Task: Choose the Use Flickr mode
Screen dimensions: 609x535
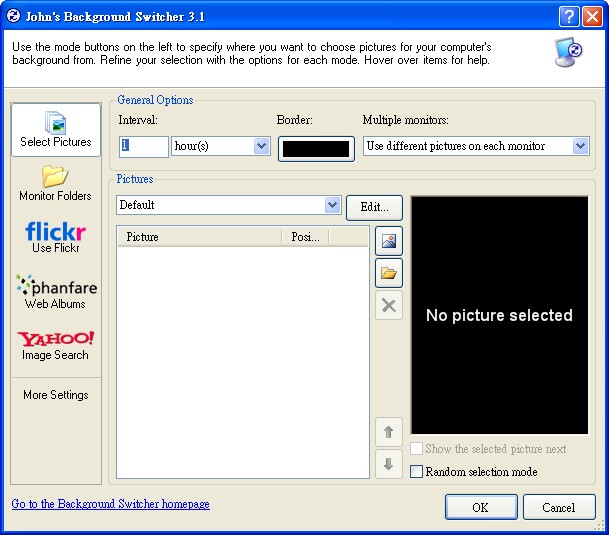Action: coord(56,237)
